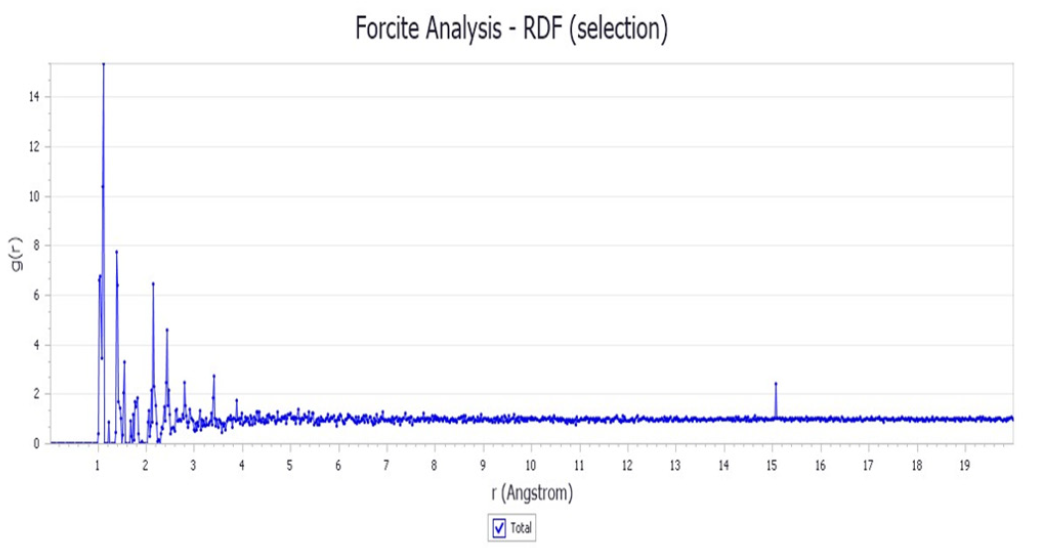Select the y-axis tick label 0

coord(36,443)
